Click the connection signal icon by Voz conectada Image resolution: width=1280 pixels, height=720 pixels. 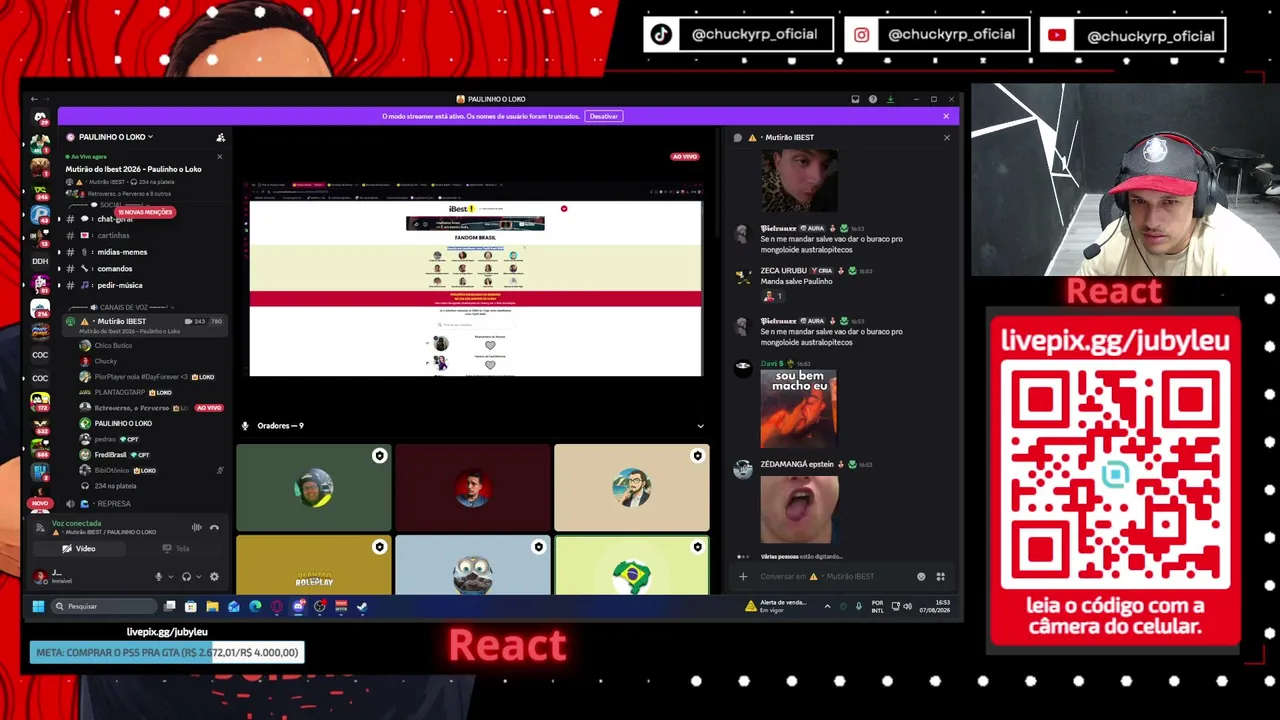[x=40, y=527]
